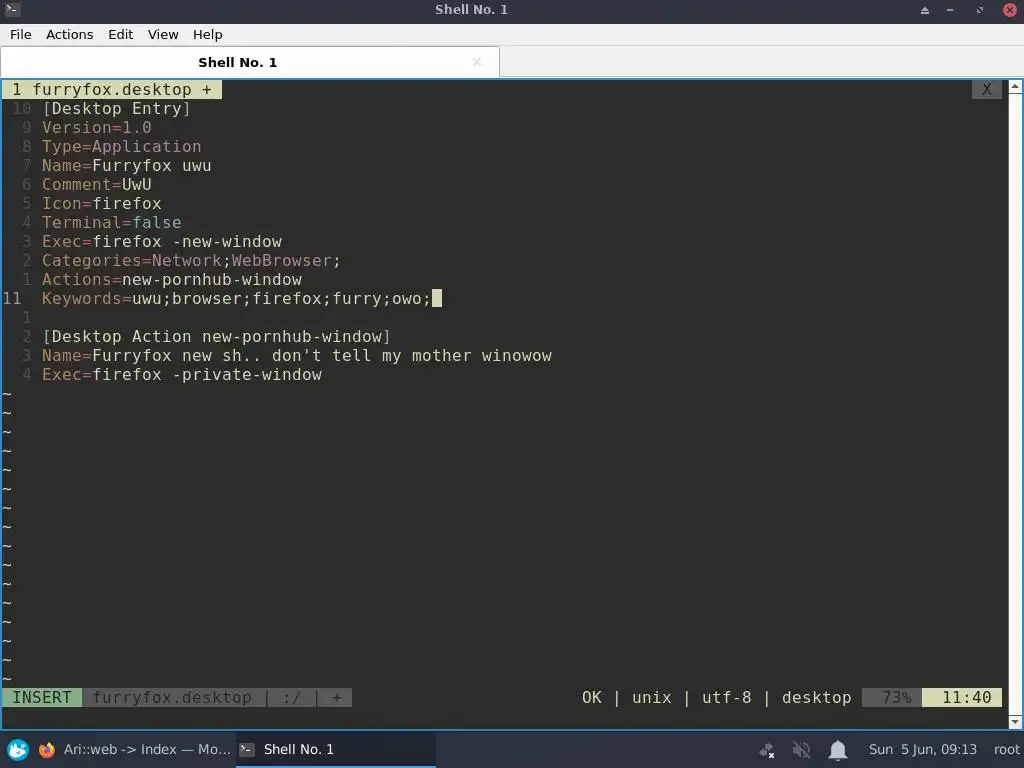Close the window with red X button
The image size is (1024, 768).
1010,10
